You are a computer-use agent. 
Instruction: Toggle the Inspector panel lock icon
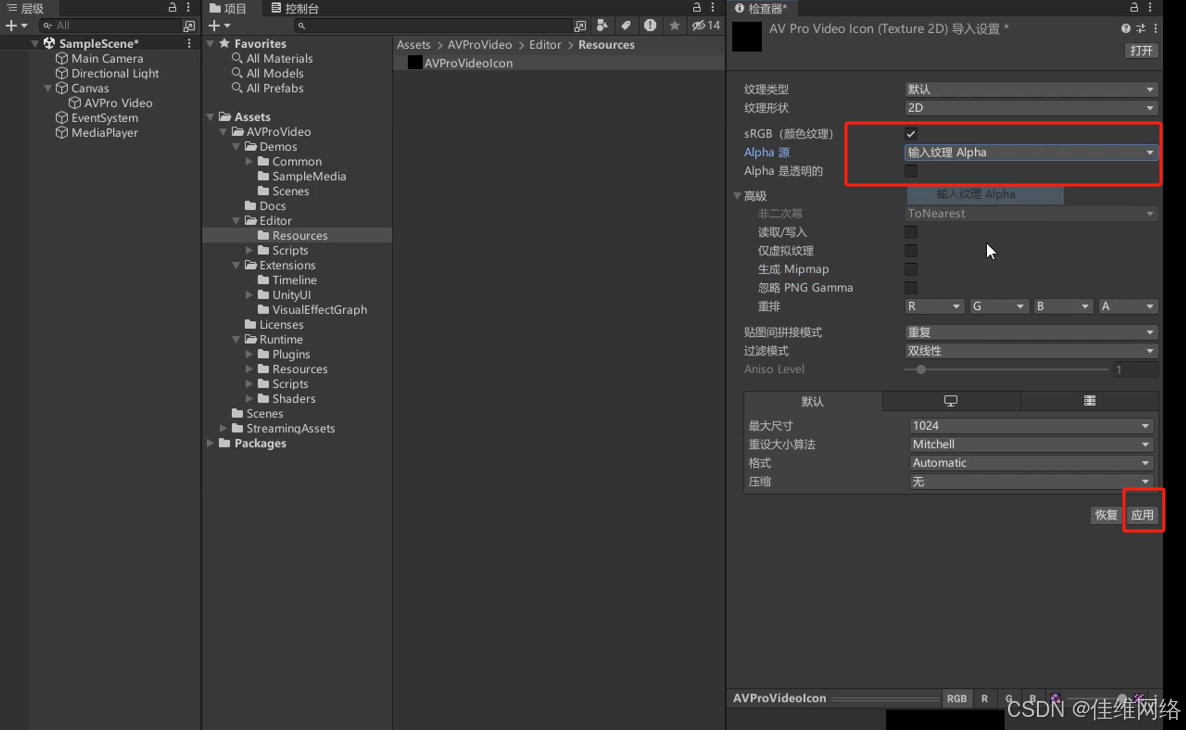pyautogui.click(x=1134, y=8)
